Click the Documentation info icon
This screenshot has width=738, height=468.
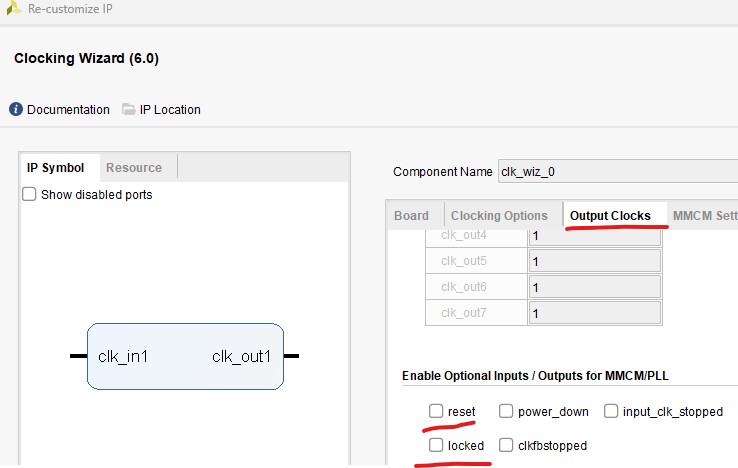point(17,110)
